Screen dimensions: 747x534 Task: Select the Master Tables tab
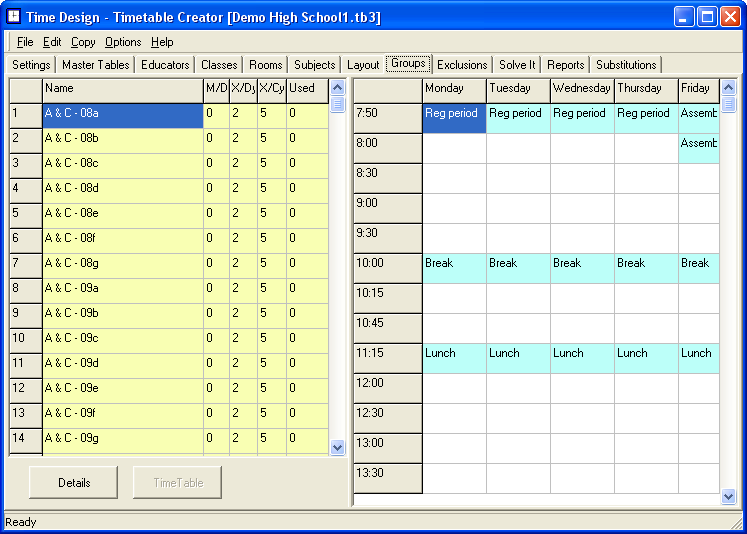[95, 65]
